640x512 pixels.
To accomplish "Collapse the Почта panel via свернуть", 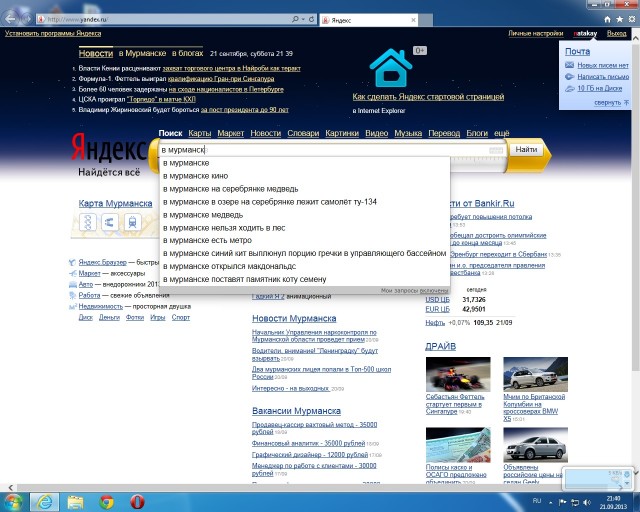I will (x=611, y=102).
